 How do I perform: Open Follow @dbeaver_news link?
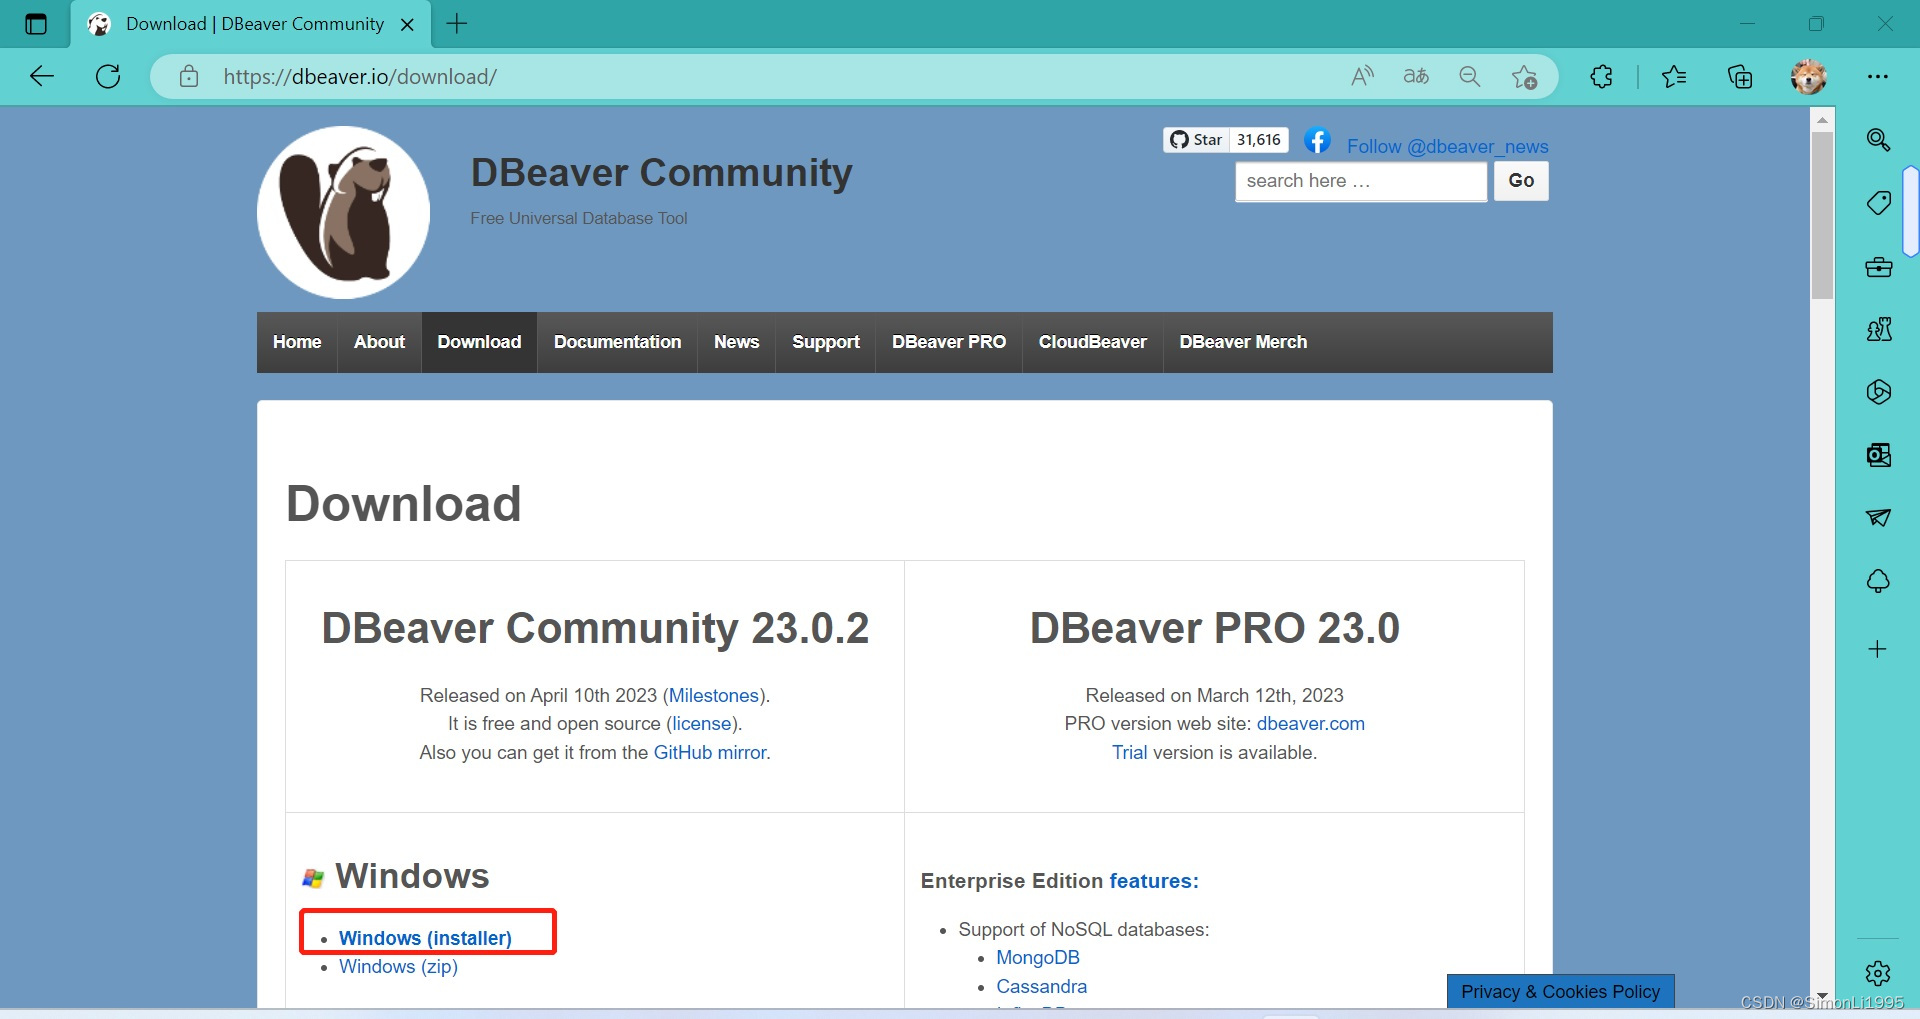click(x=1447, y=147)
